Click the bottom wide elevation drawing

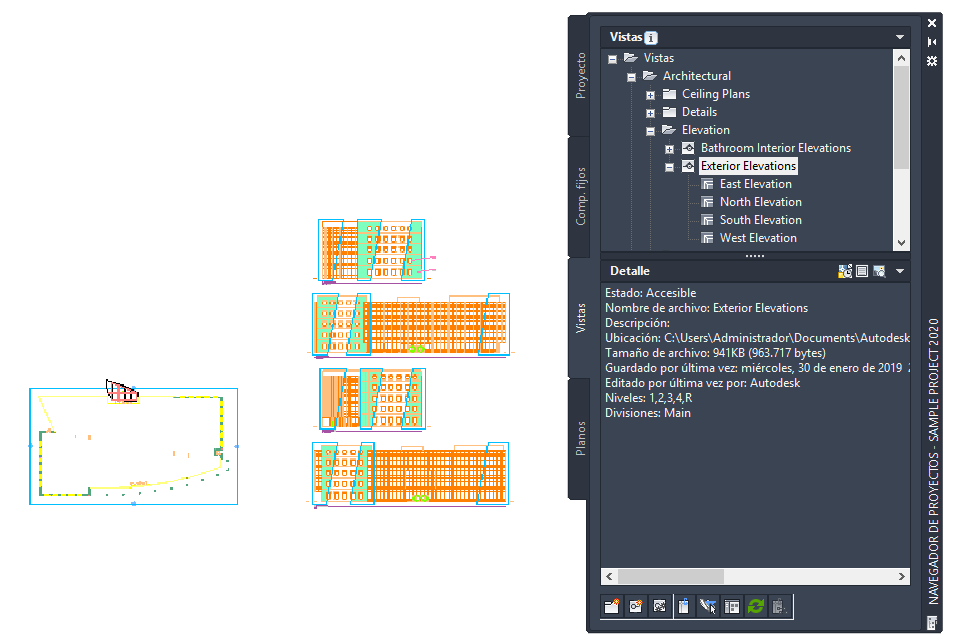pyautogui.click(x=411, y=475)
